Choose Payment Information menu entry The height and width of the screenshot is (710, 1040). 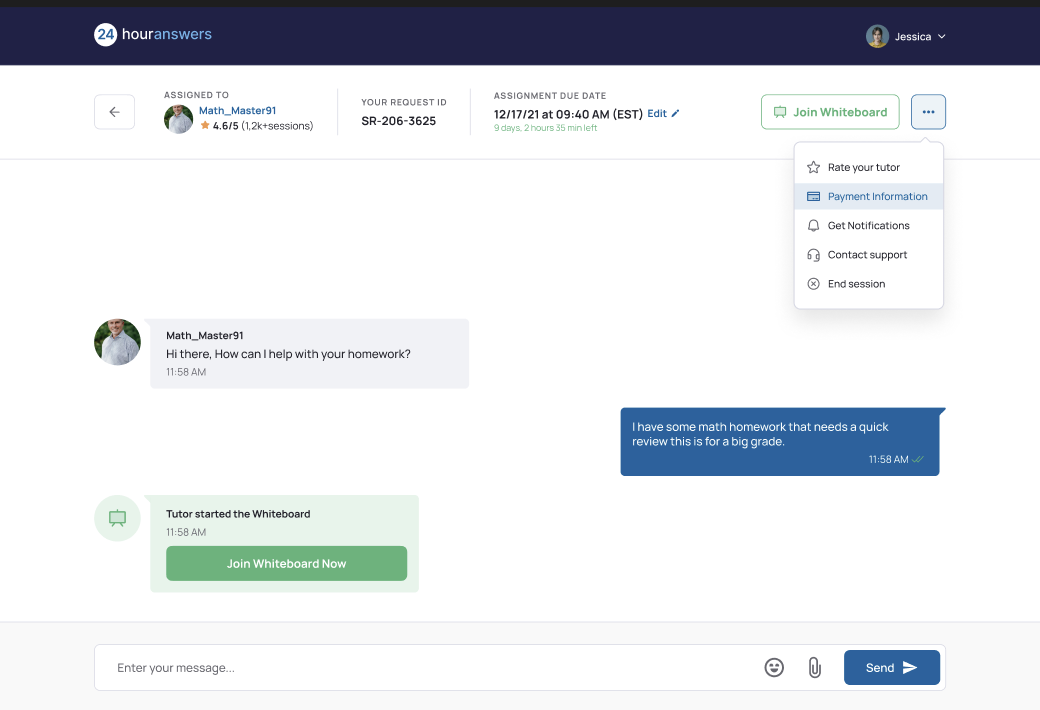[x=868, y=196]
